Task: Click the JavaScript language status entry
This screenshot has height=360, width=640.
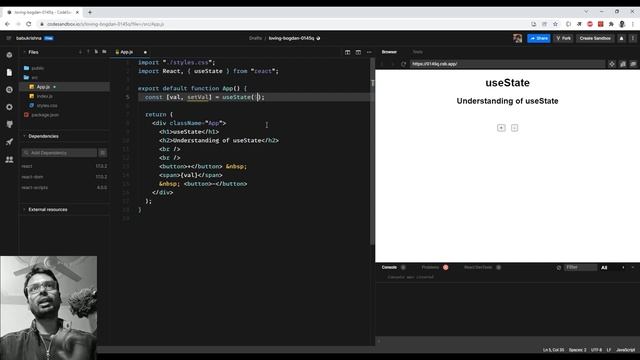Action: pos(625,350)
